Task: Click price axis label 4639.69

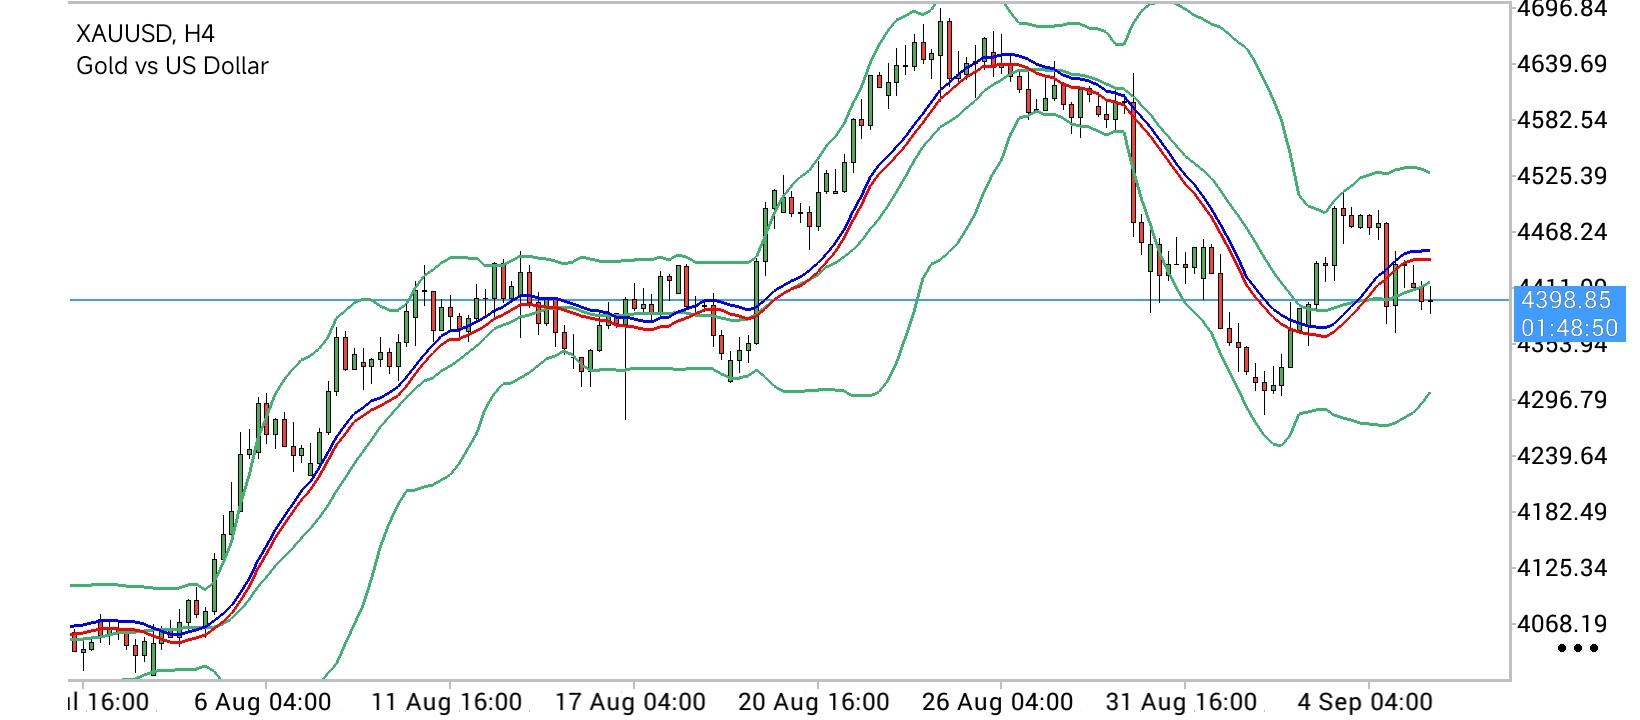Action: click(x=1562, y=65)
